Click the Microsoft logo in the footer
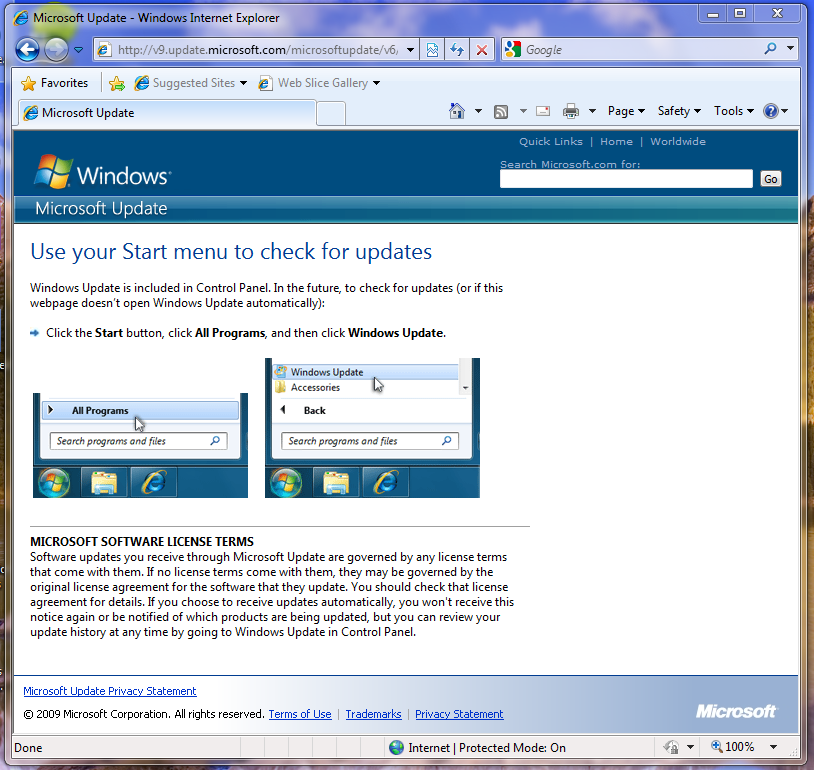The width and height of the screenshot is (814, 770). pos(736,711)
